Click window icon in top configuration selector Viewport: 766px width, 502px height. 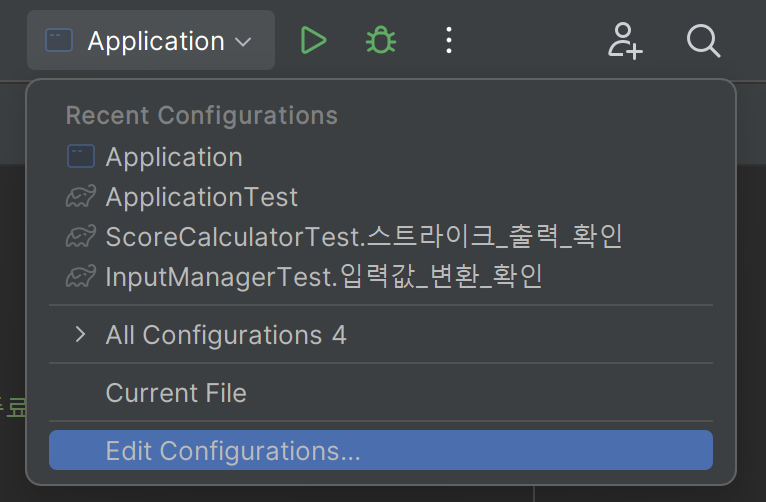pyautogui.click(x=59, y=40)
